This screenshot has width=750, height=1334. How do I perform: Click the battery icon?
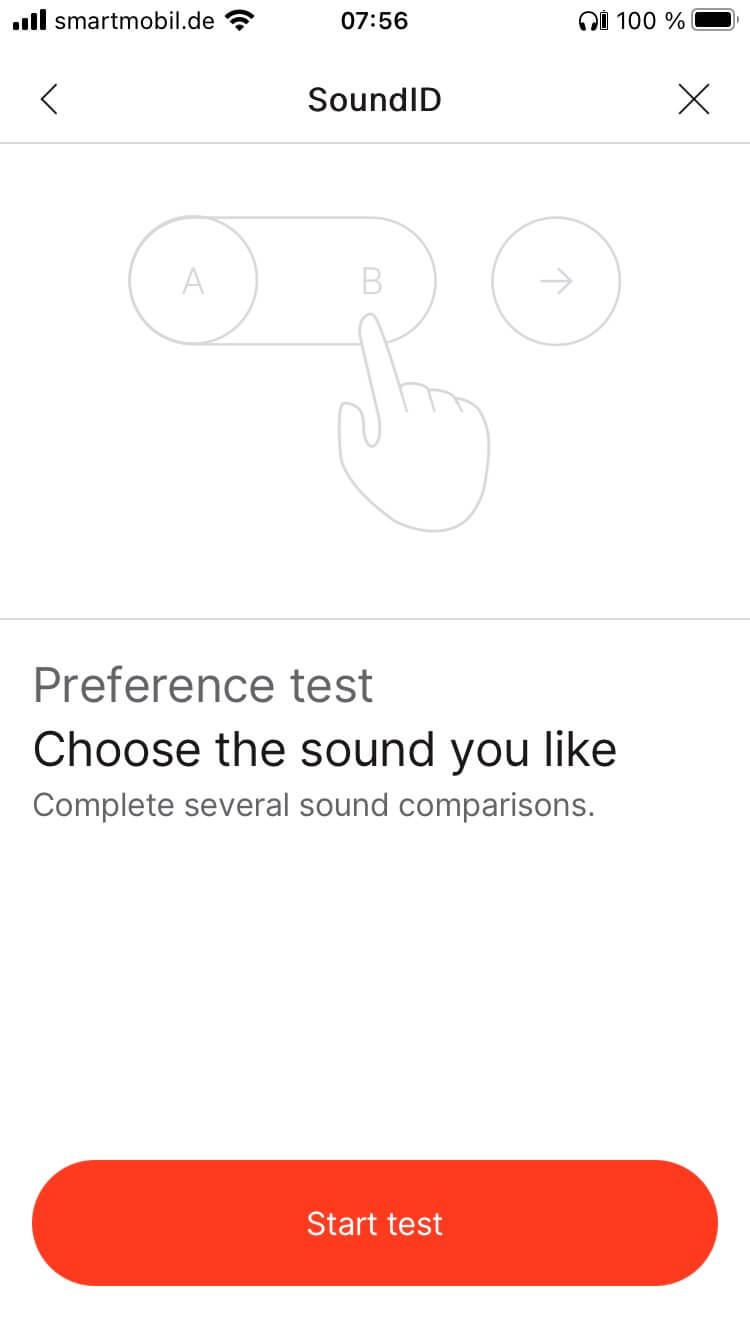coord(714,21)
